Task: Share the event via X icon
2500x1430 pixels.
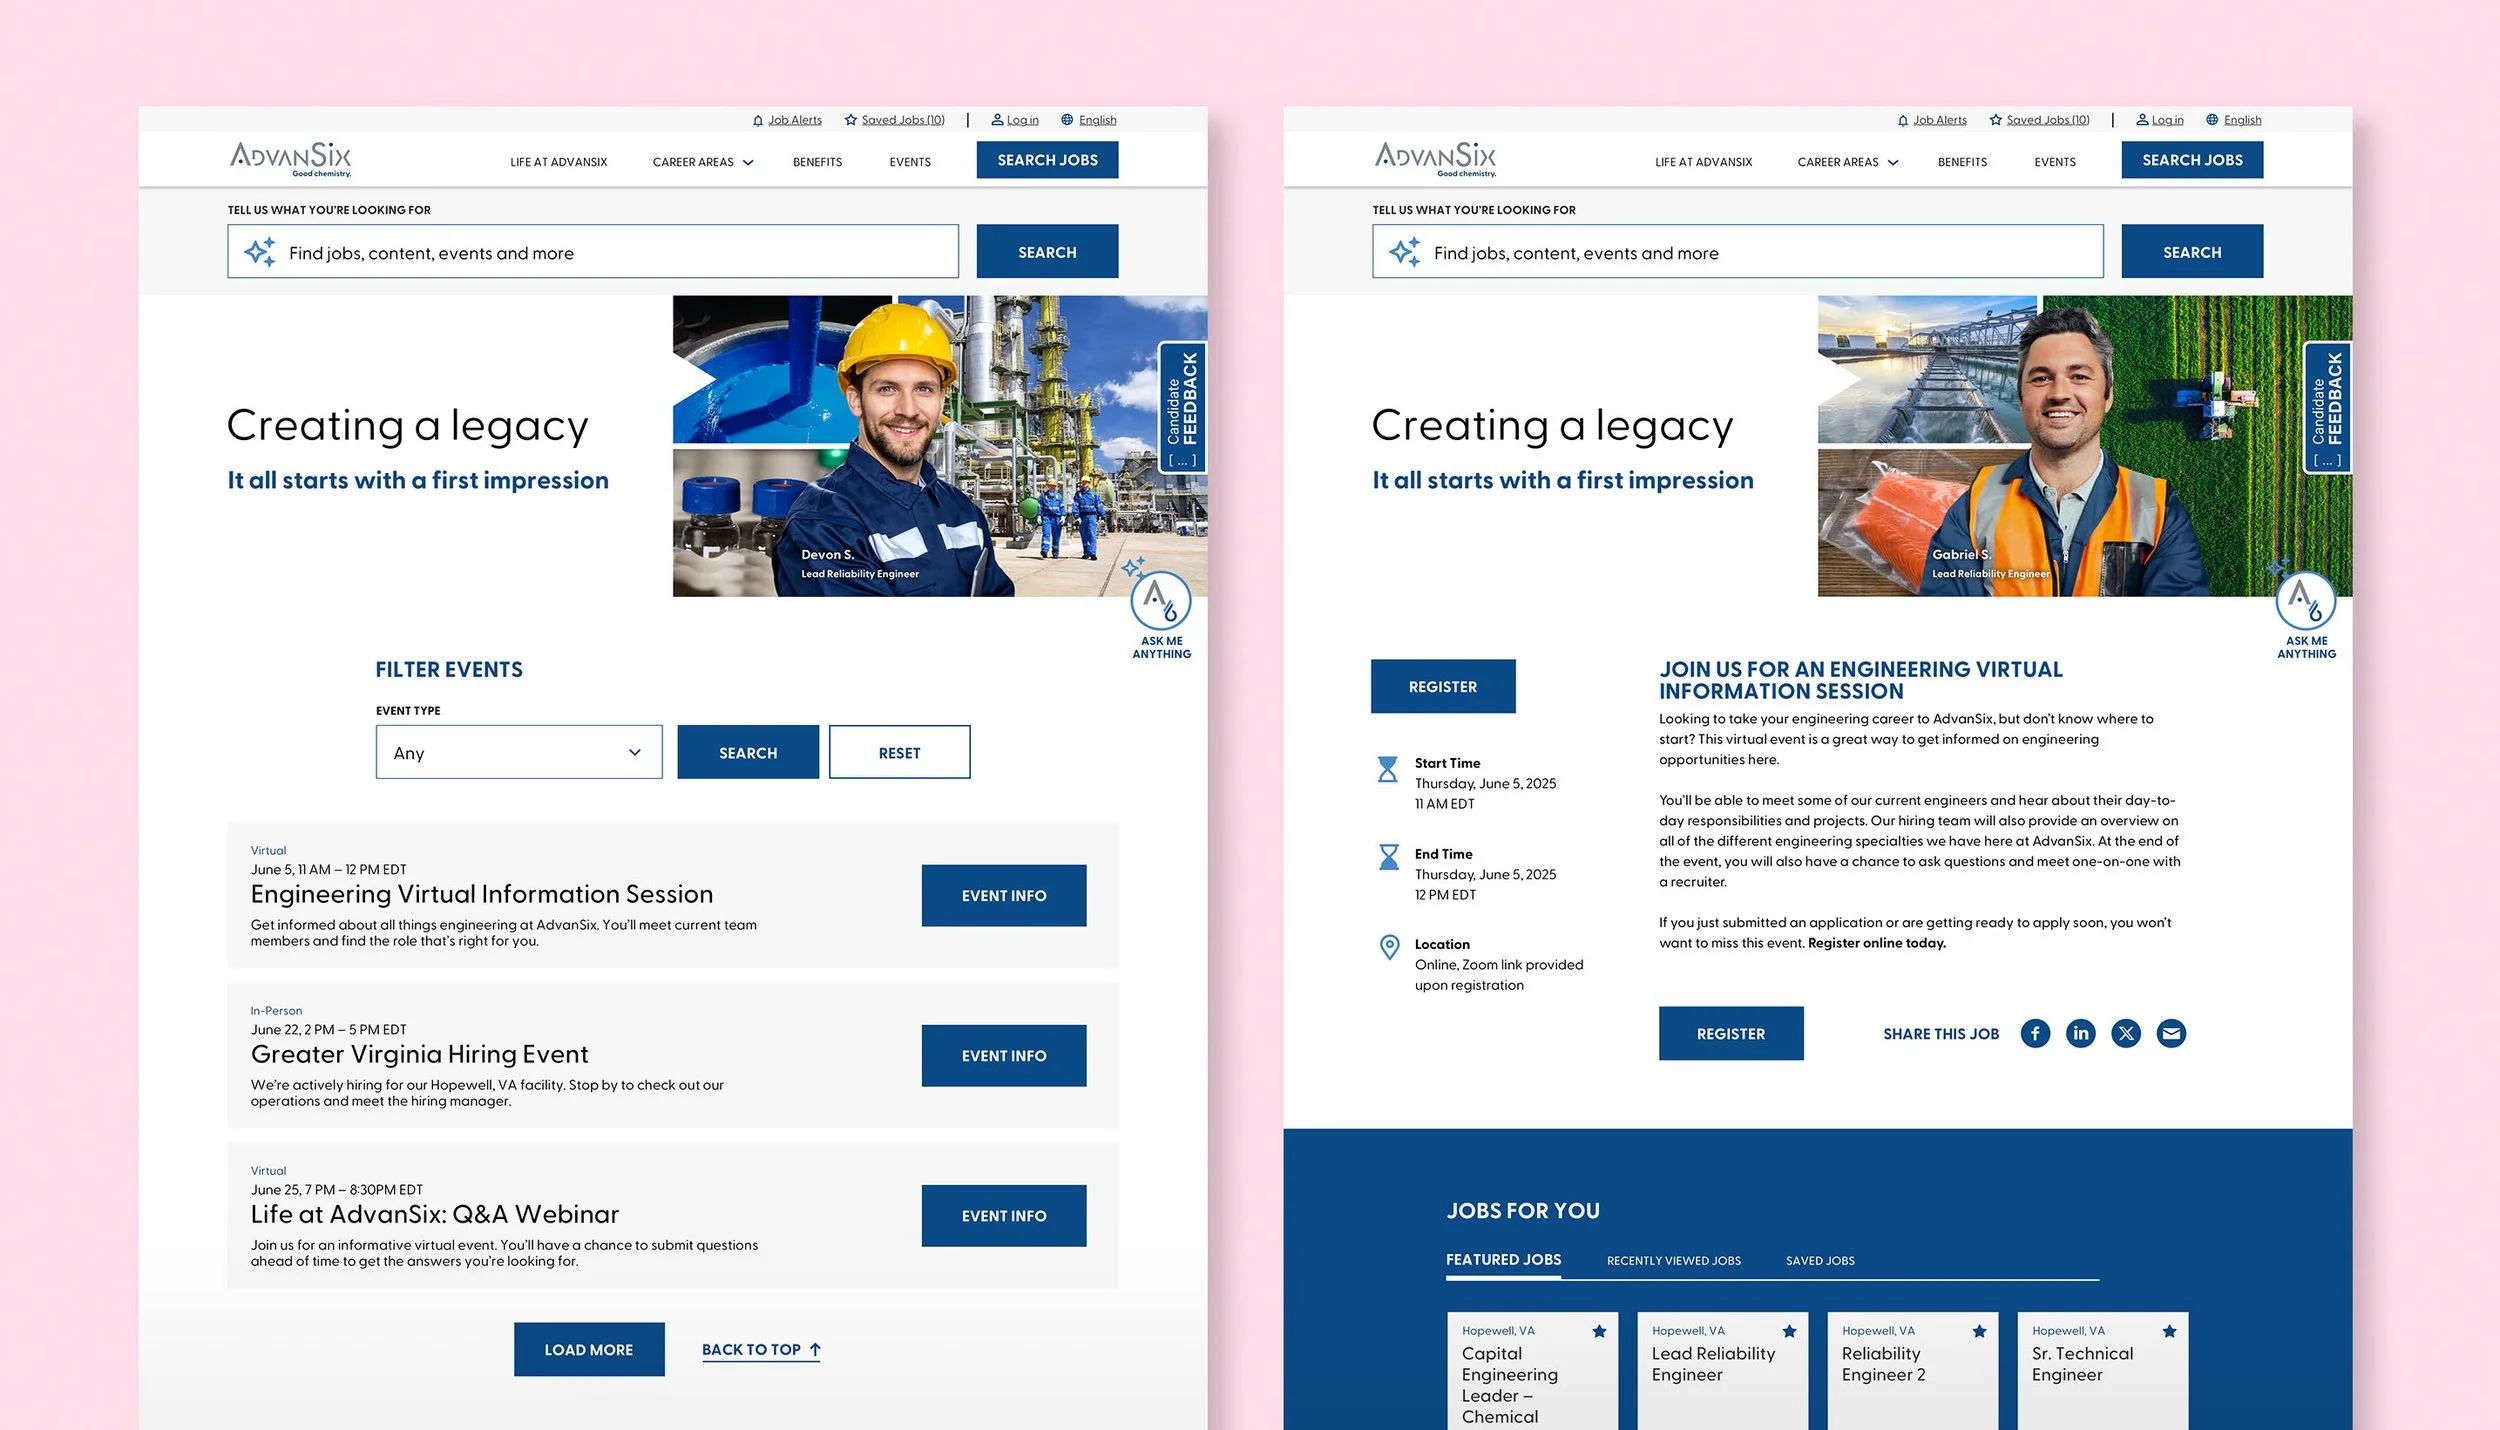Action: pos(2126,1033)
